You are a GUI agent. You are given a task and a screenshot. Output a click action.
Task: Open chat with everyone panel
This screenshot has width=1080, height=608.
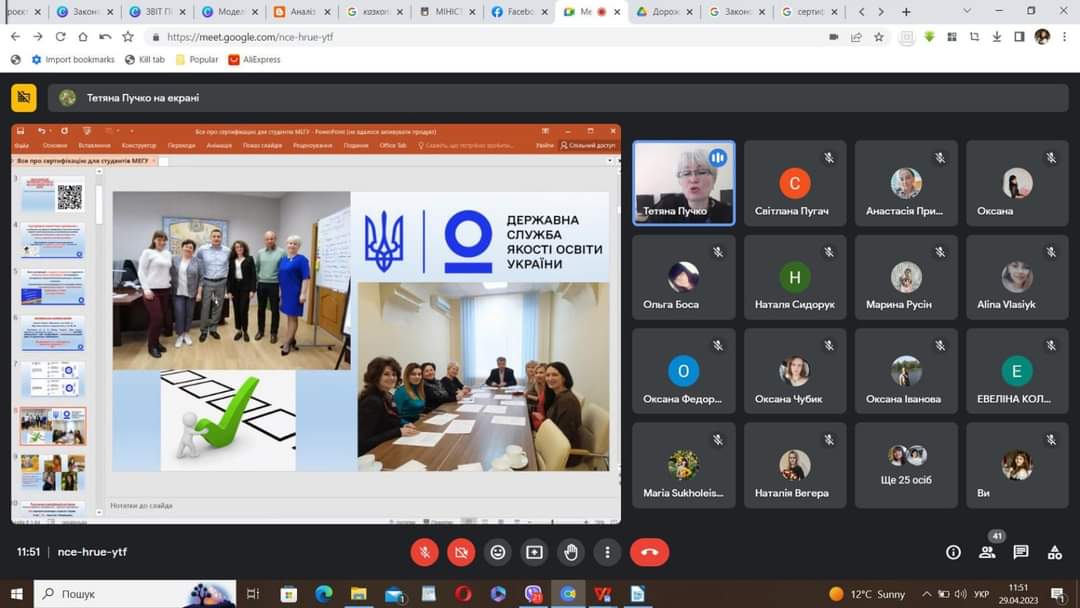(1021, 552)
